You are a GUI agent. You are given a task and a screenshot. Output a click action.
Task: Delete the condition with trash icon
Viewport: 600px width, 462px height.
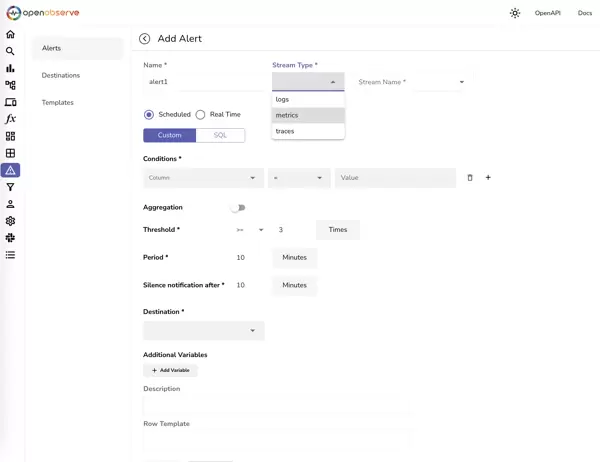[x=470, y=178]
